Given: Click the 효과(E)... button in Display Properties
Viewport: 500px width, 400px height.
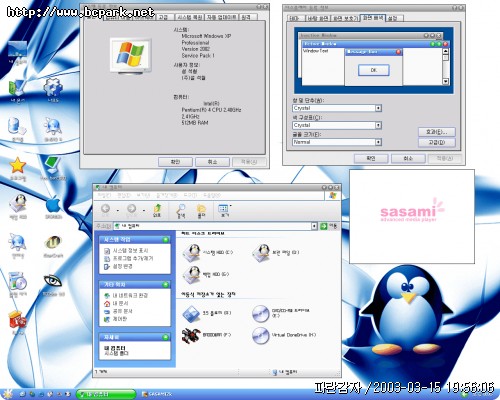Looking at the screenshot, I should [x=436, y=132].
